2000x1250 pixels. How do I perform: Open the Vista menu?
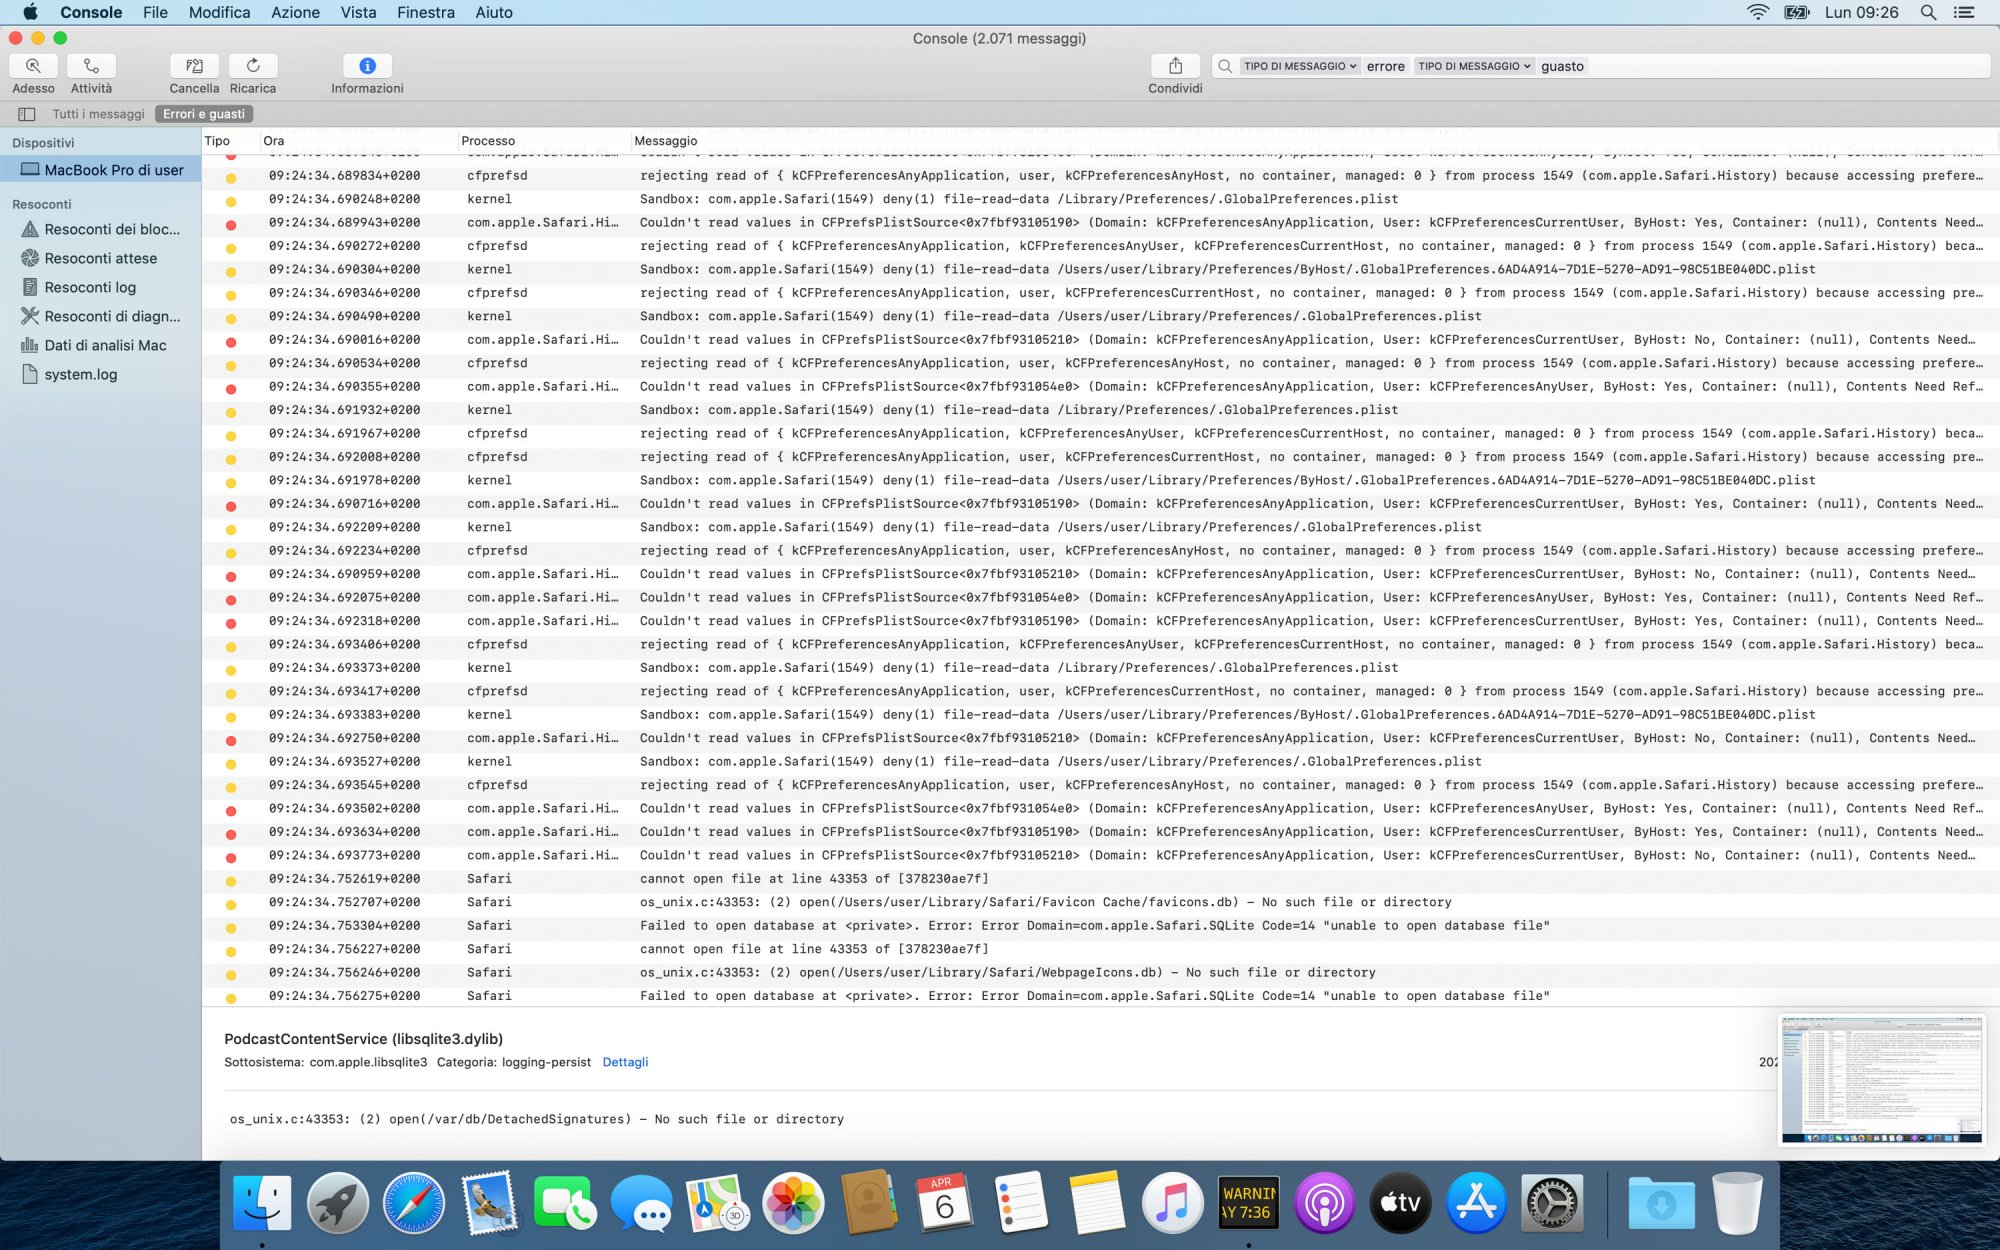coord(358,12)
